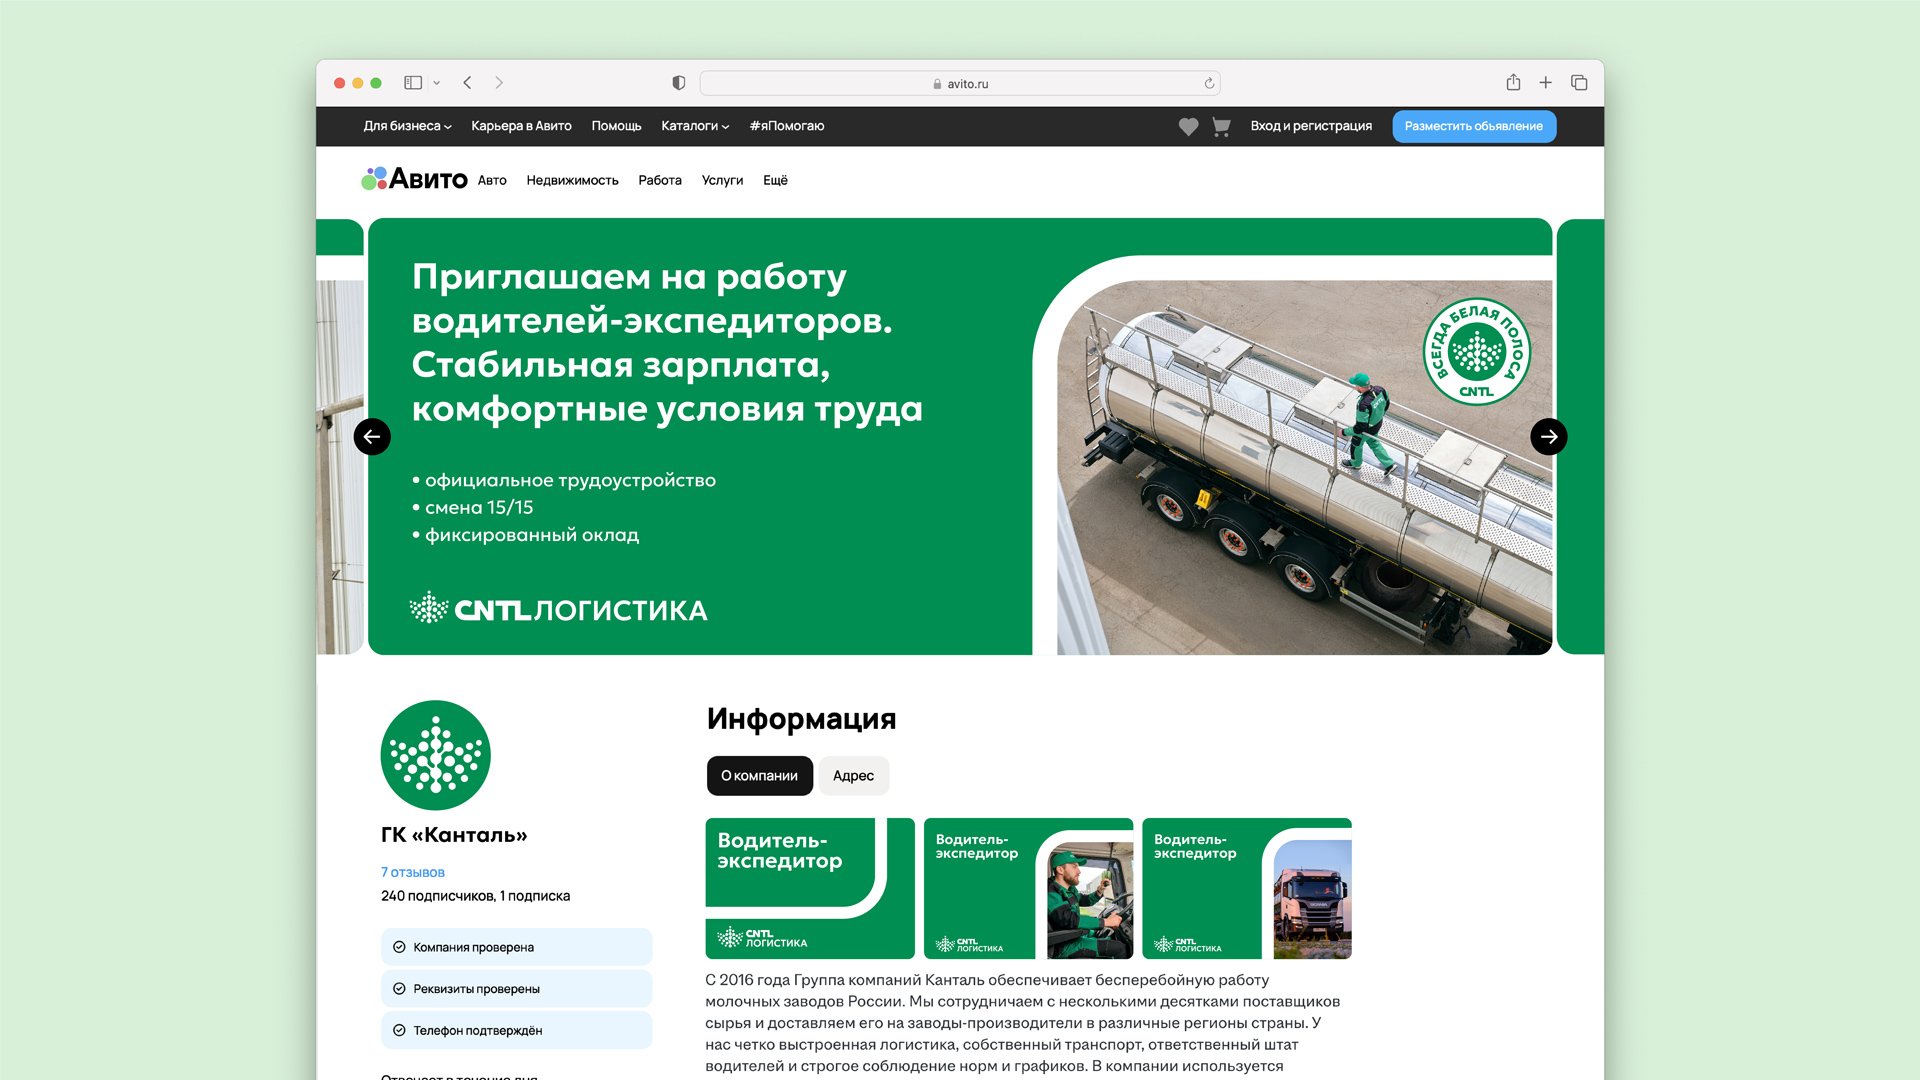
Task: Click the 240 подписчиков, 1 подписка text
Action: pos(475,896)
